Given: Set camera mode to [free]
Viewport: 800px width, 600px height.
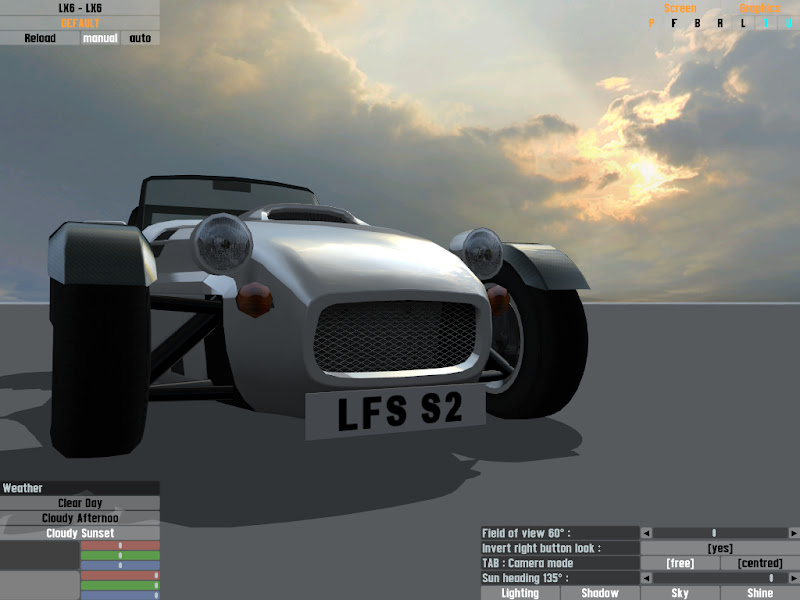Looking at the screenshot, I should (x=680, y=563).
